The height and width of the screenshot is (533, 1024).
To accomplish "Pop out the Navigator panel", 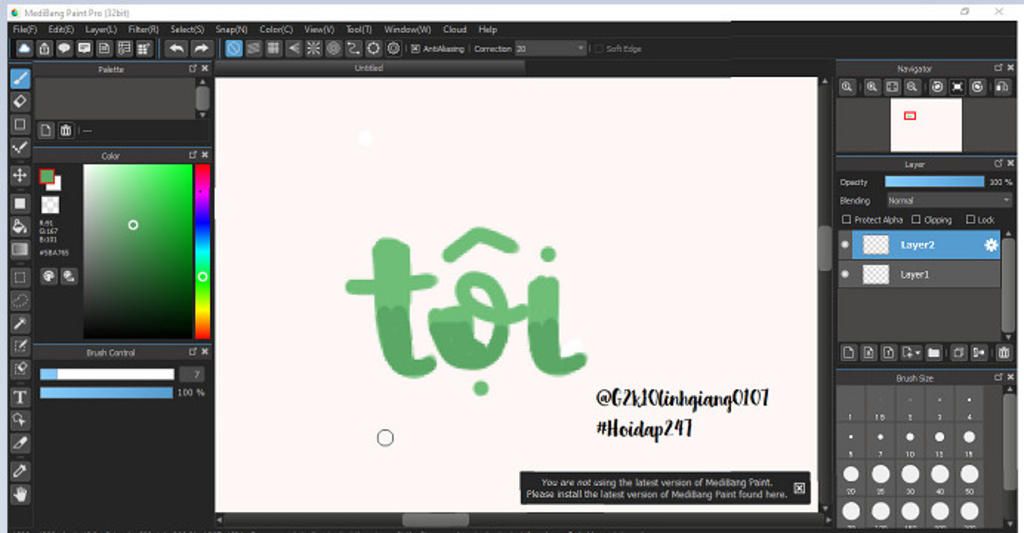I will click(998, 68).
